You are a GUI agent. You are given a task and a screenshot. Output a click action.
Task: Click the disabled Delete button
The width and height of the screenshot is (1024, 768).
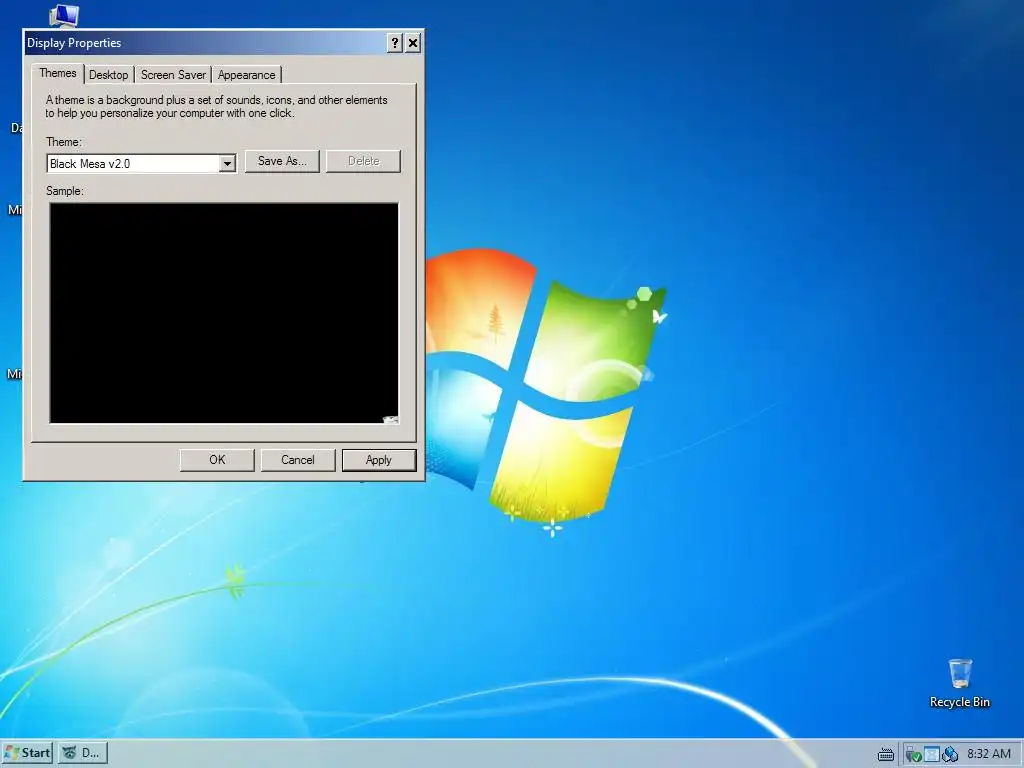pos(363,161)
